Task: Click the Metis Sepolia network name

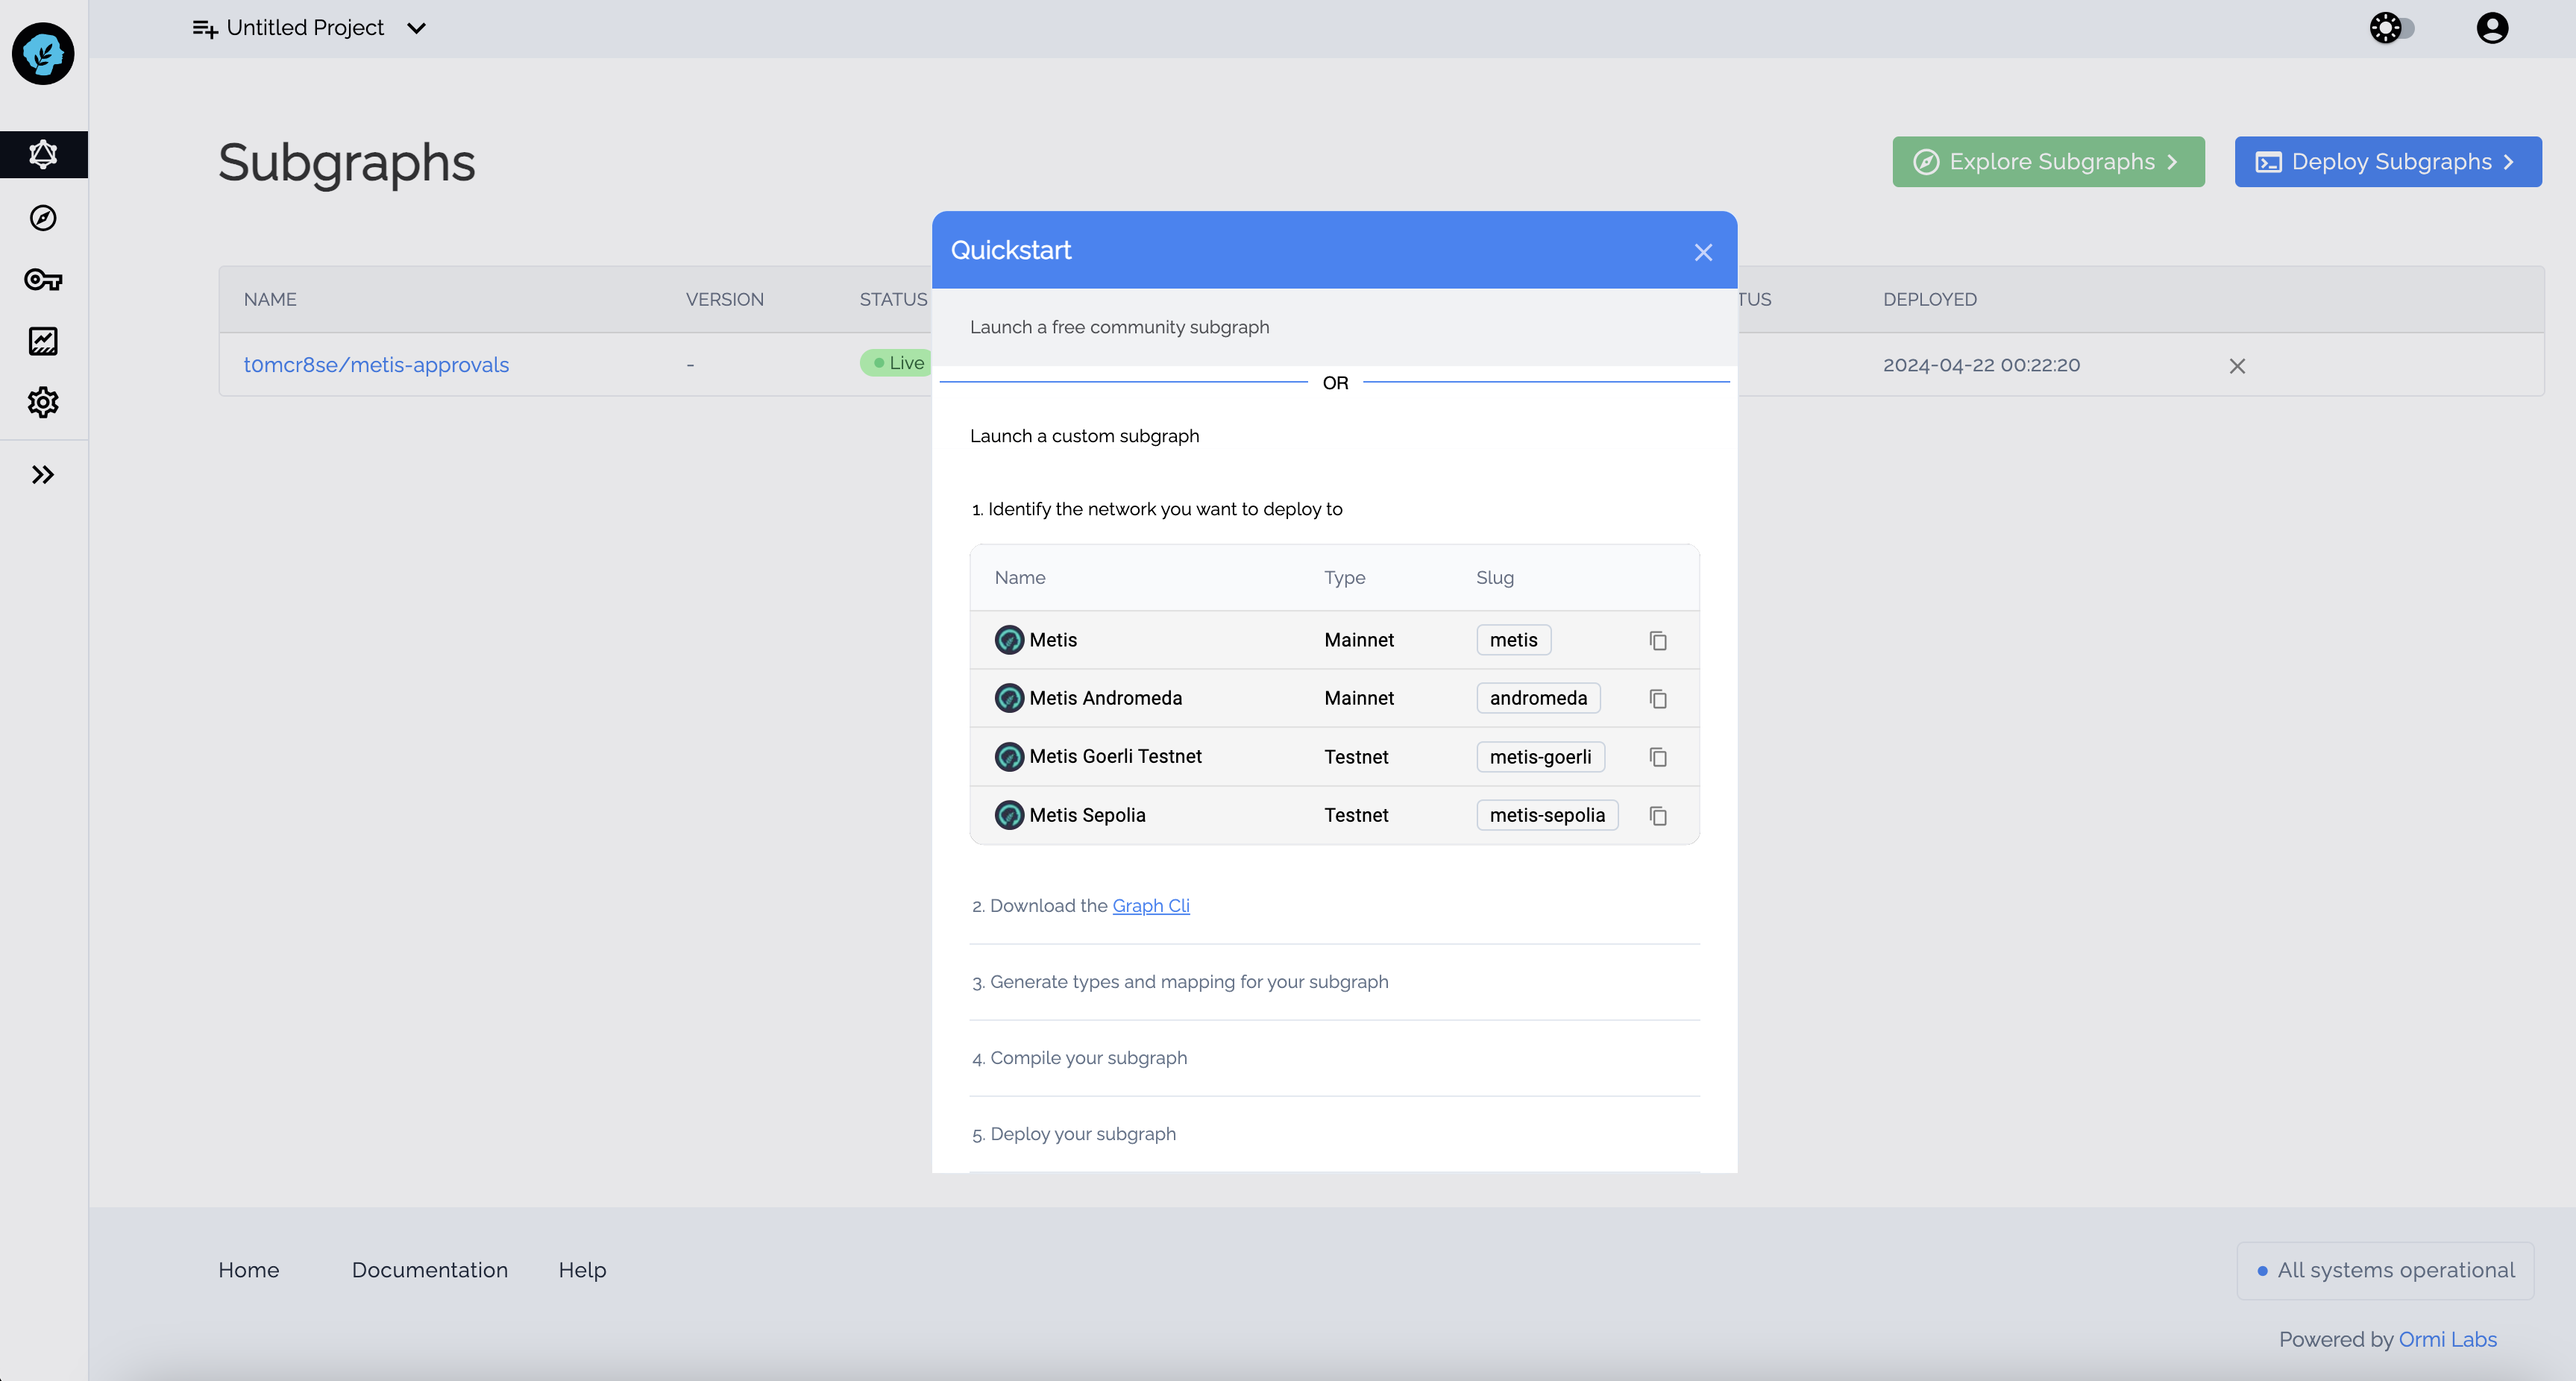Action: pos(1087,815)
